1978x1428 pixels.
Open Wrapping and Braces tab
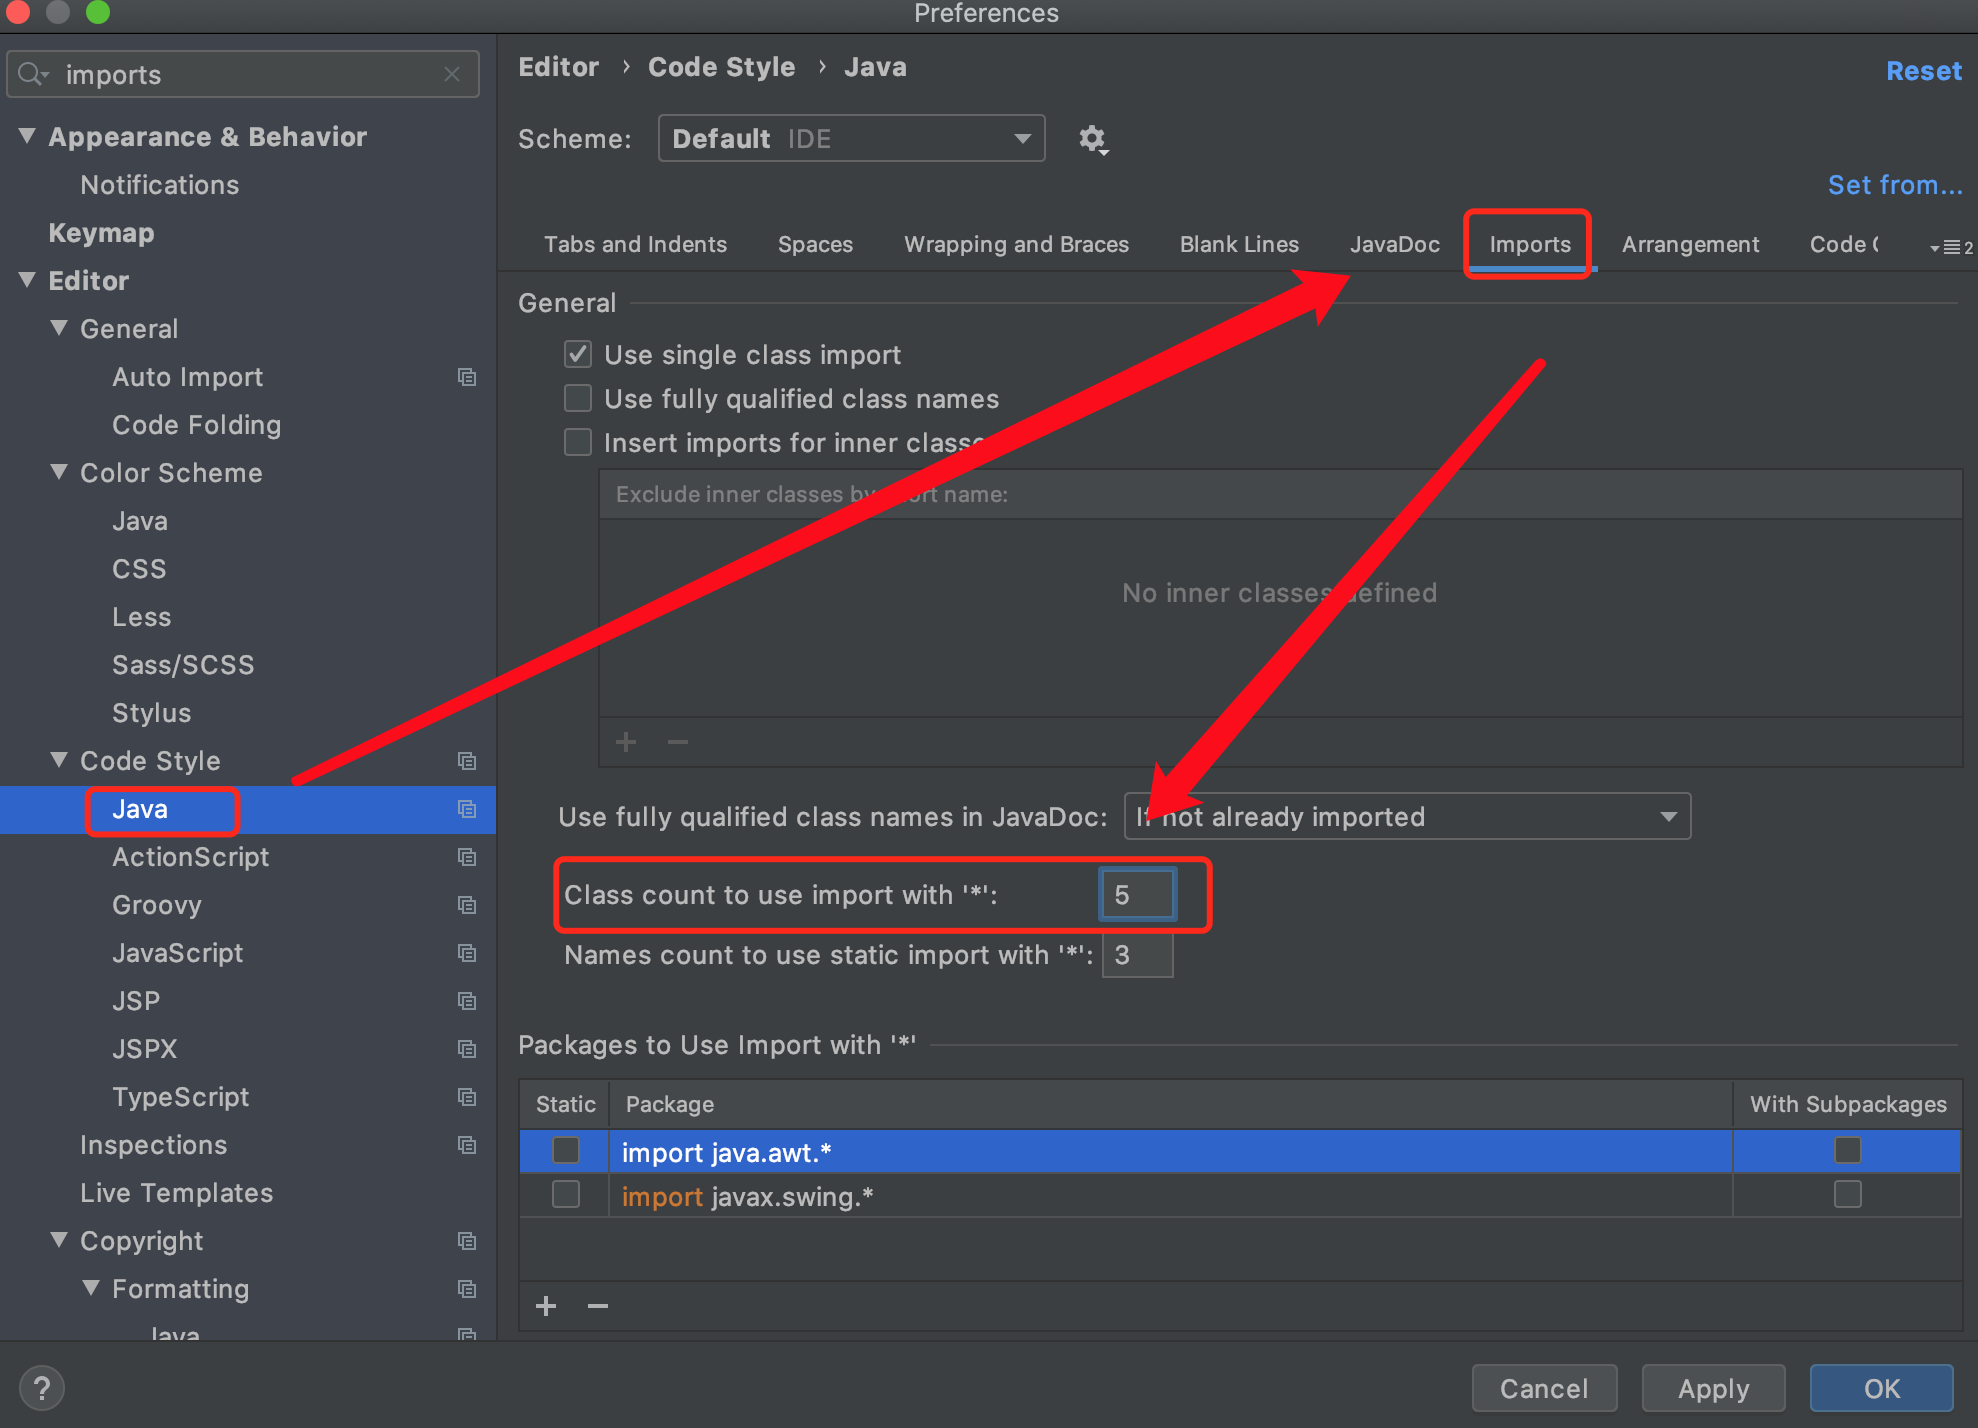click(x=1016, y=245)
